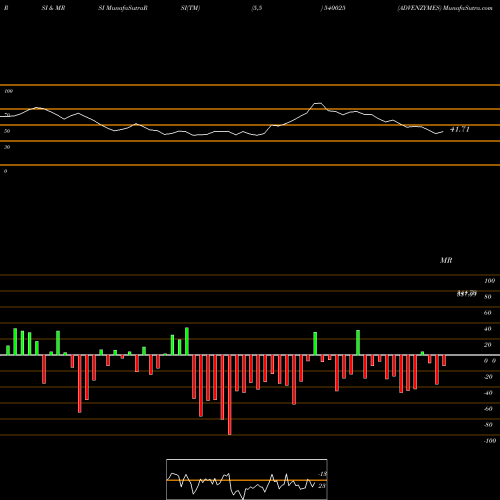The height and width of the screenshot is (500, 500).
Task: Click the peak of the white RSI line
Action: (x=318, y=104)
